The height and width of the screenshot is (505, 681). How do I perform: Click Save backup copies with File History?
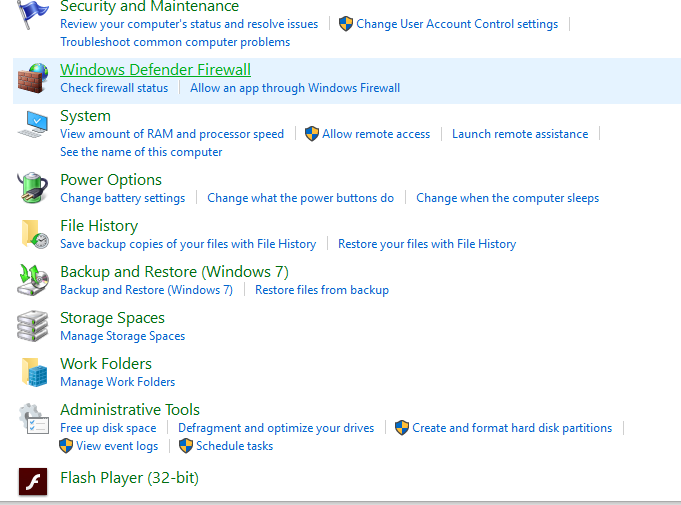188,244
